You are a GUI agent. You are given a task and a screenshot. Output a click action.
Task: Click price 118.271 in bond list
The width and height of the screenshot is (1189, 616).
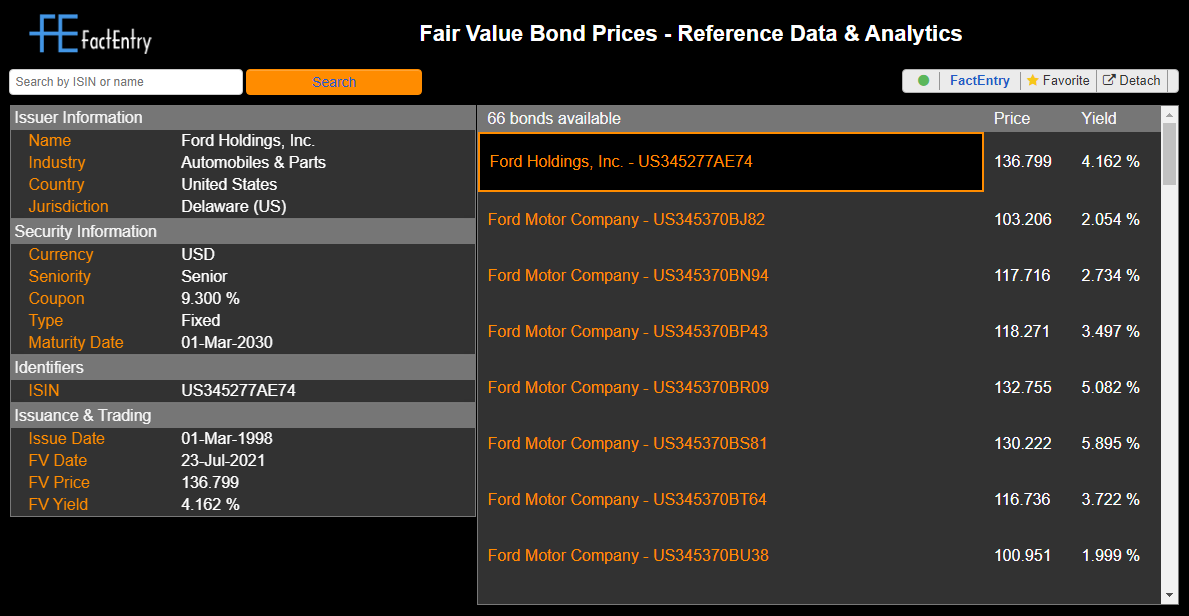pyautogui.click(x=1022, y=332)
